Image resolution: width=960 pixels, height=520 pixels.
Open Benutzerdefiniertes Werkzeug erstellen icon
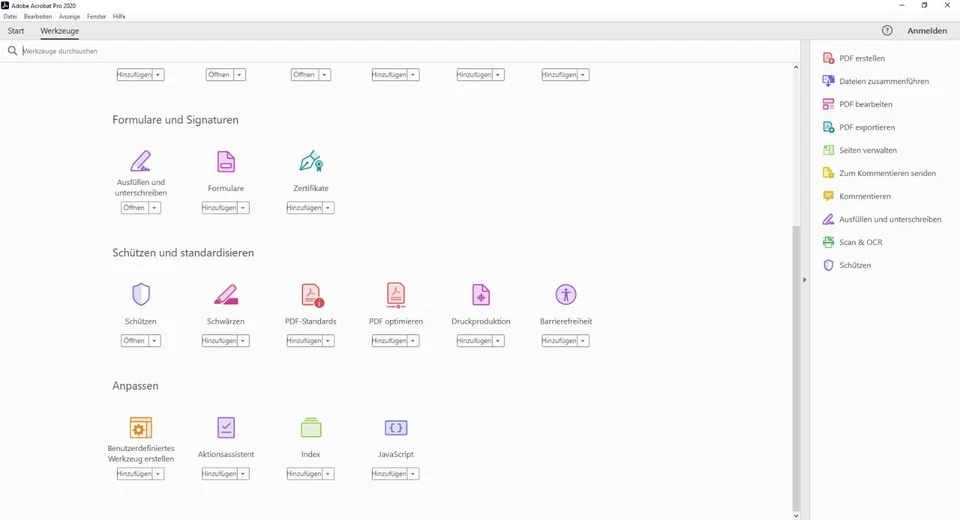point(141,428)
